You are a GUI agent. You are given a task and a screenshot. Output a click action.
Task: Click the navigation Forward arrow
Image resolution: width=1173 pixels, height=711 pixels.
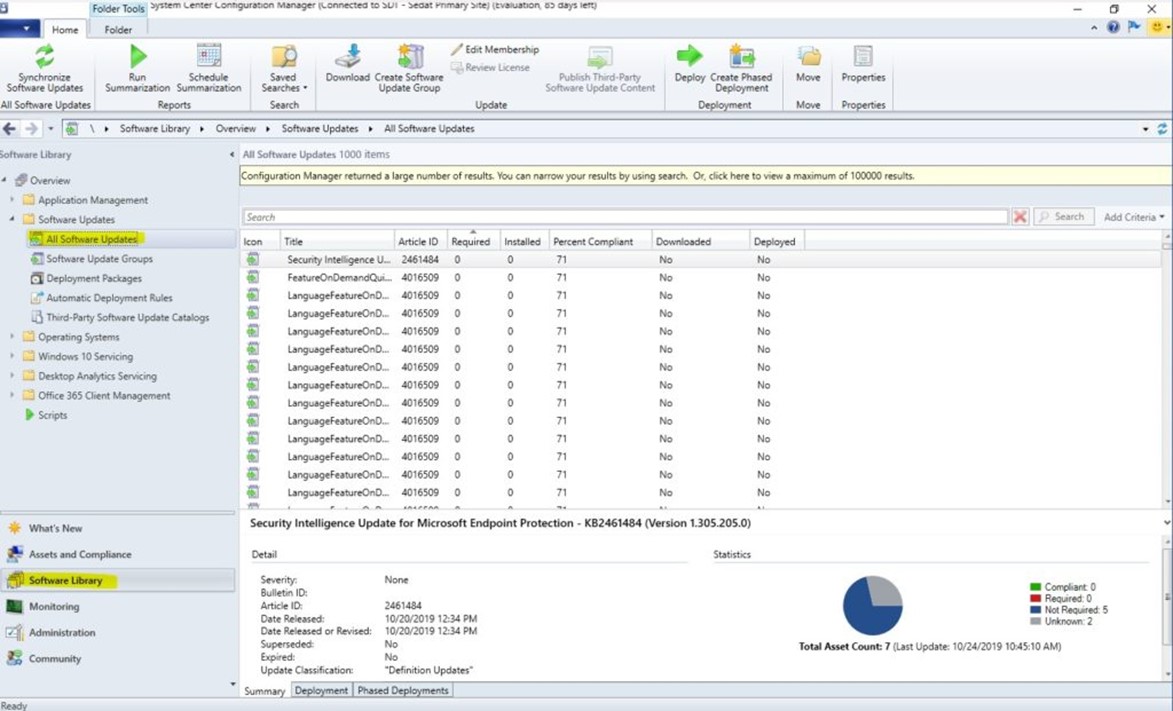pos(31,129)
